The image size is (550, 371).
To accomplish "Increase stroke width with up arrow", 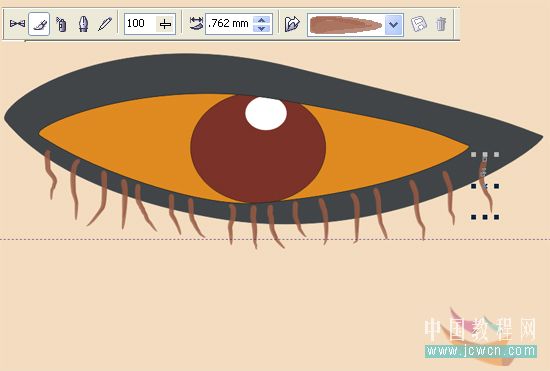I will click(262, 20).
